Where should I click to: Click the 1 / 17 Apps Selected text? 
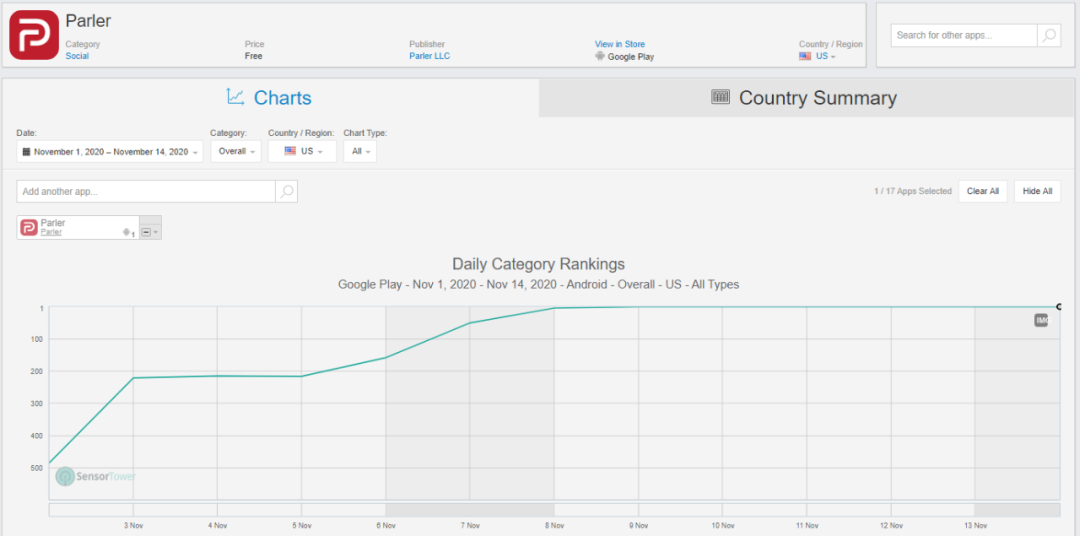click(913, 192)
